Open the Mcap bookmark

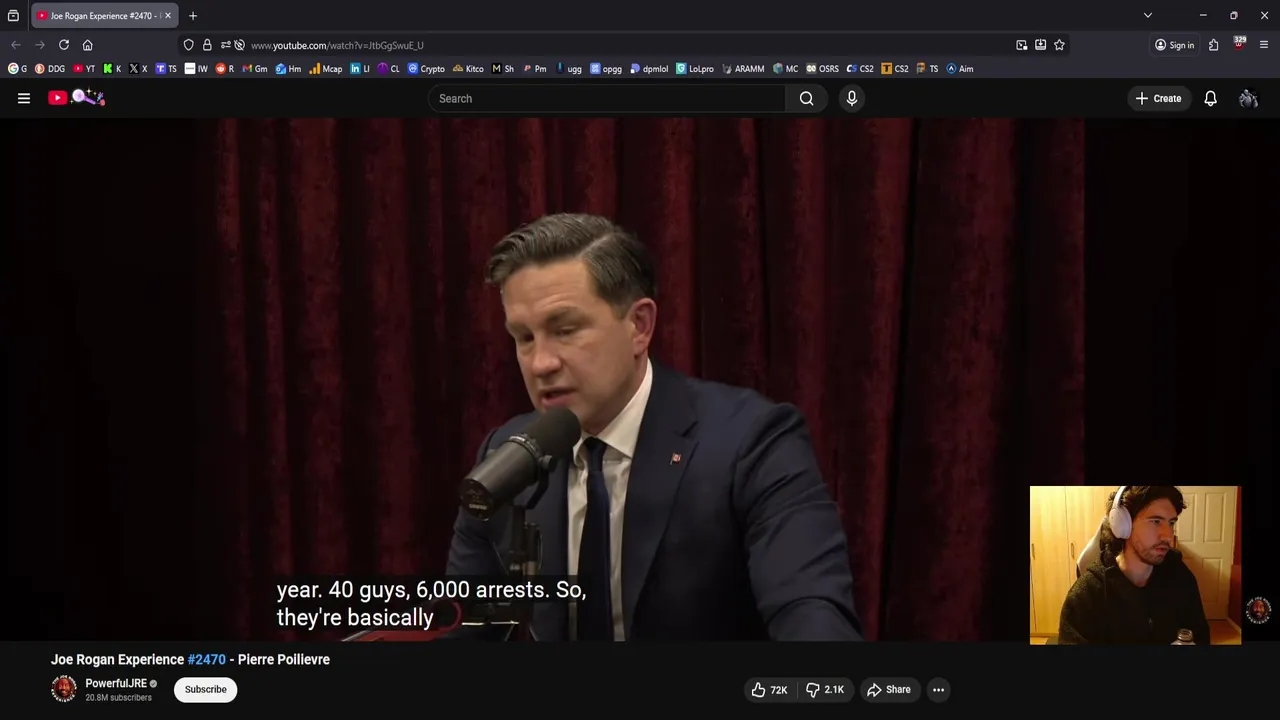pyautogui.click(x=326, y=69)
